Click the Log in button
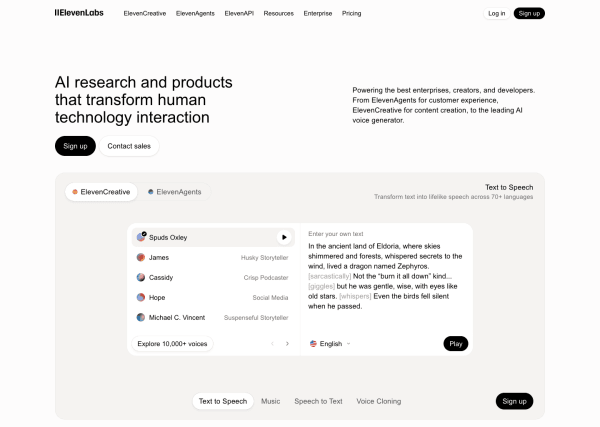Screen dimensions: 600x427 (x=496, y=13)
